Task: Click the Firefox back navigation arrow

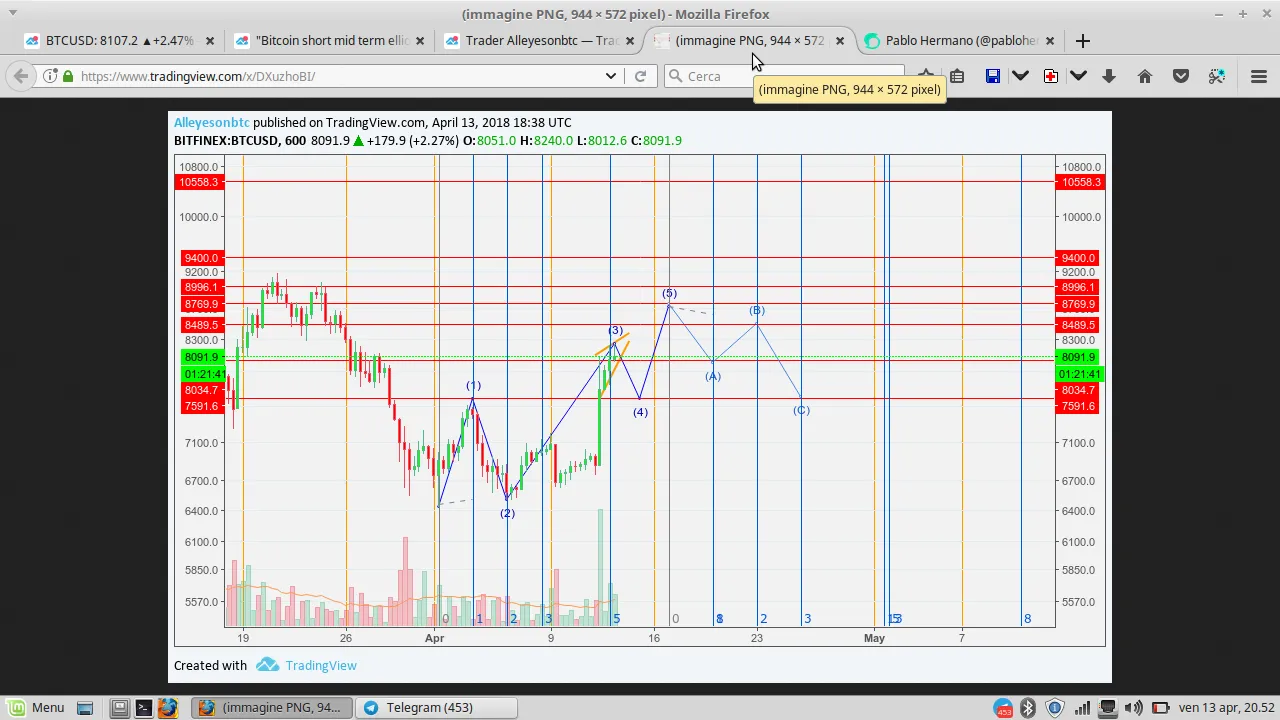Action: coord(21,76)
